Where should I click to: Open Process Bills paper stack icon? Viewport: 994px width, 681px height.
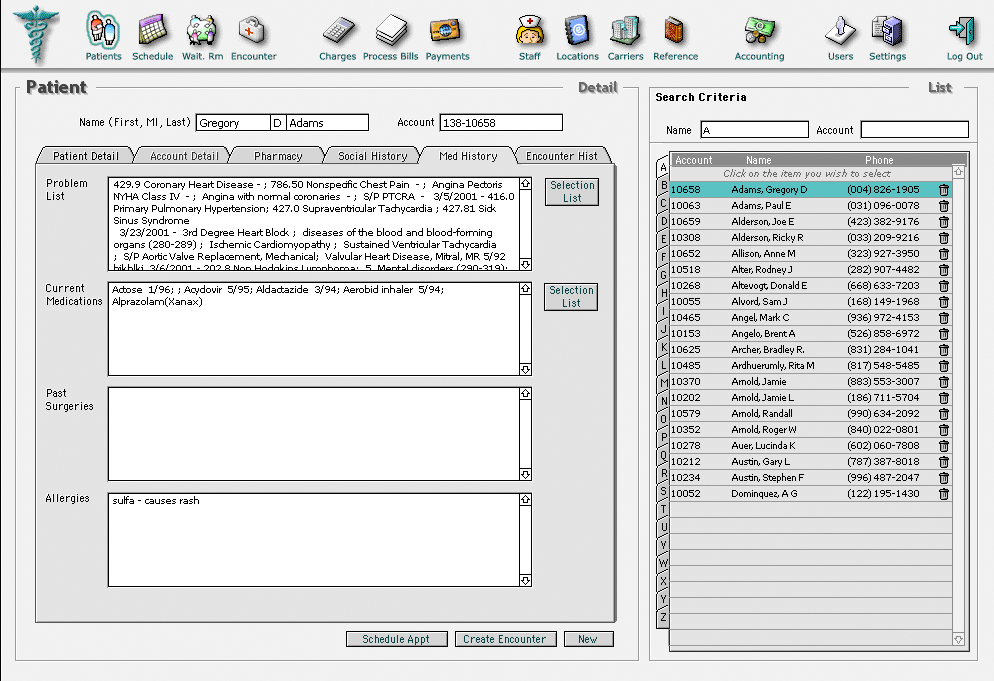coord(390,30)
